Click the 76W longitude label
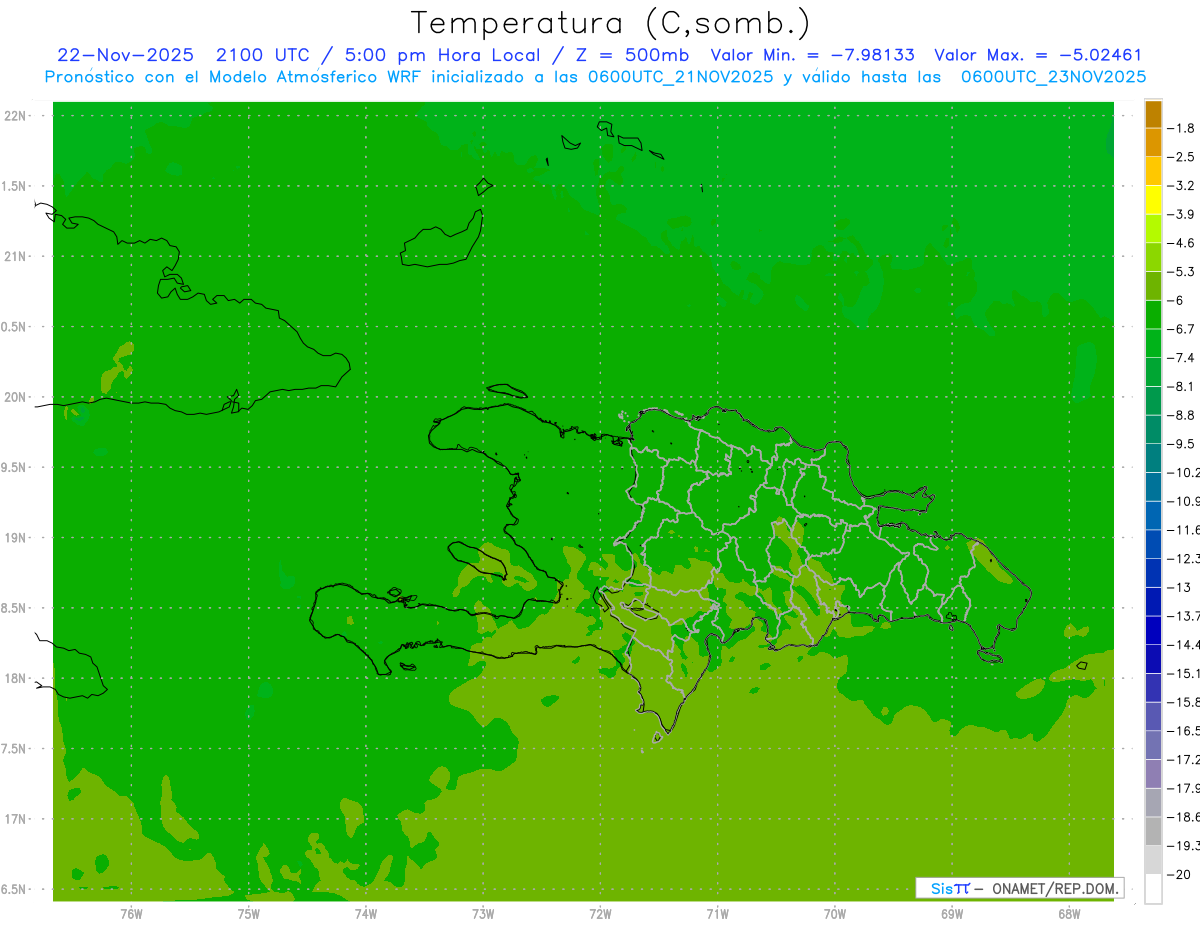1200x927 pixels. [131, 913]
